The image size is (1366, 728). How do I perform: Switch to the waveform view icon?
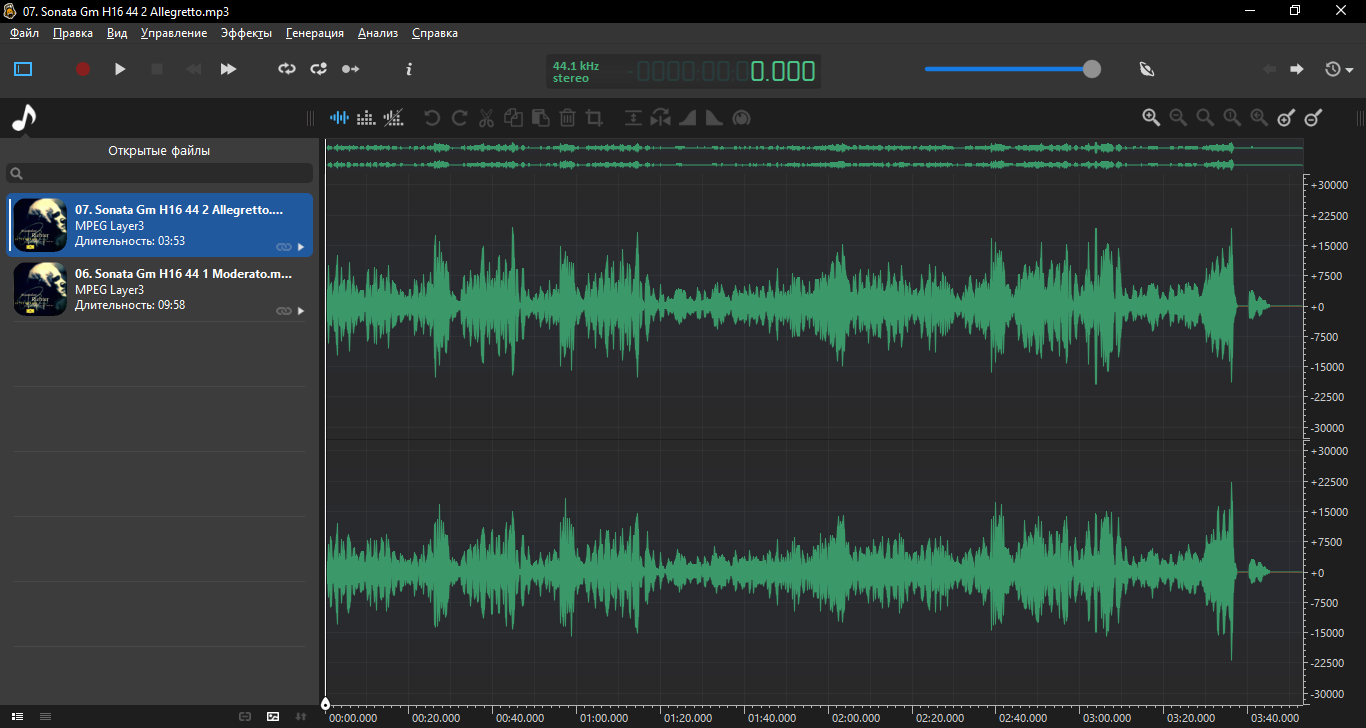click(x=340, y=118)
